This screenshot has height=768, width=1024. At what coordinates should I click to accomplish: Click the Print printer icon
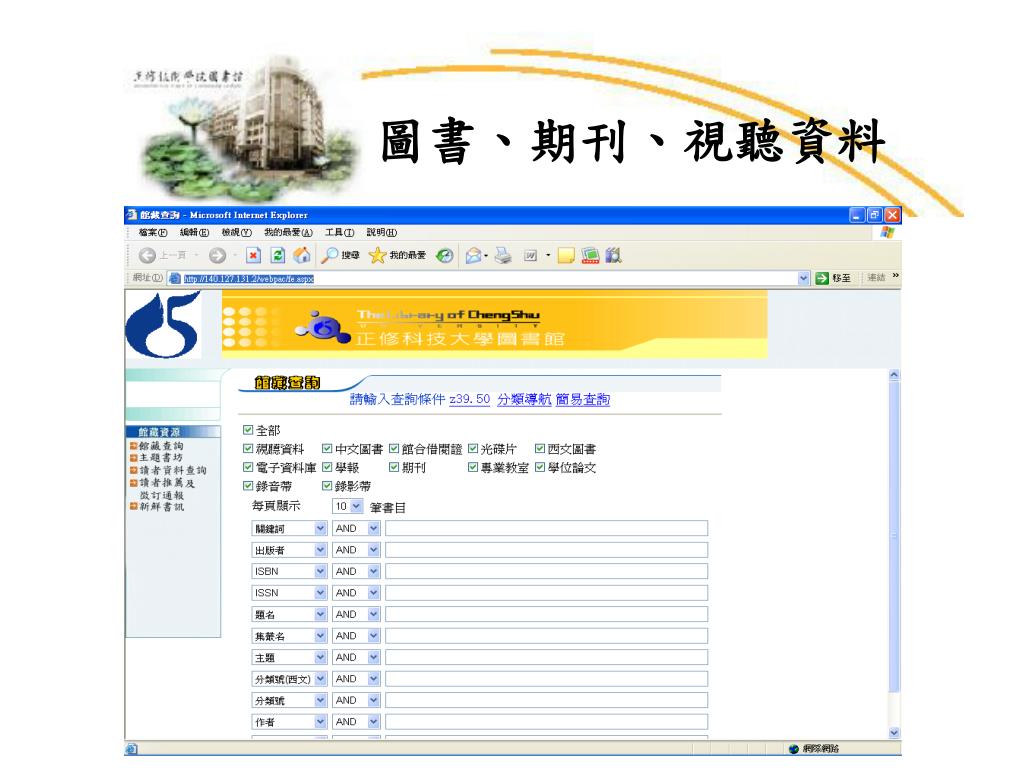[503, 255]
